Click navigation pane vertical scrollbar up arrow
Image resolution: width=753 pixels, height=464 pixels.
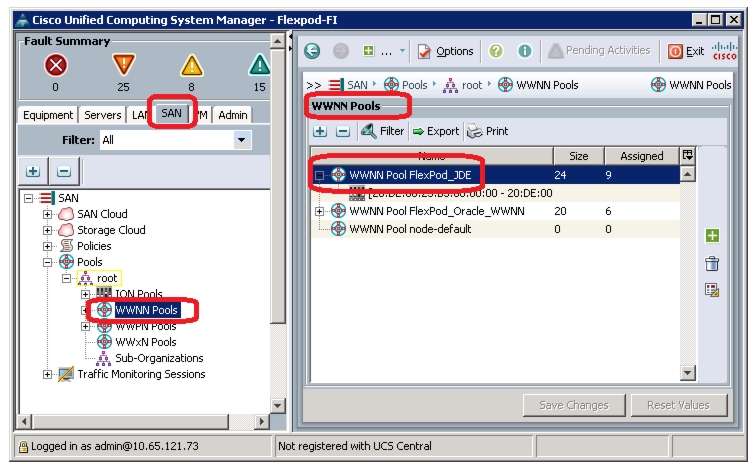click(278, 41)
